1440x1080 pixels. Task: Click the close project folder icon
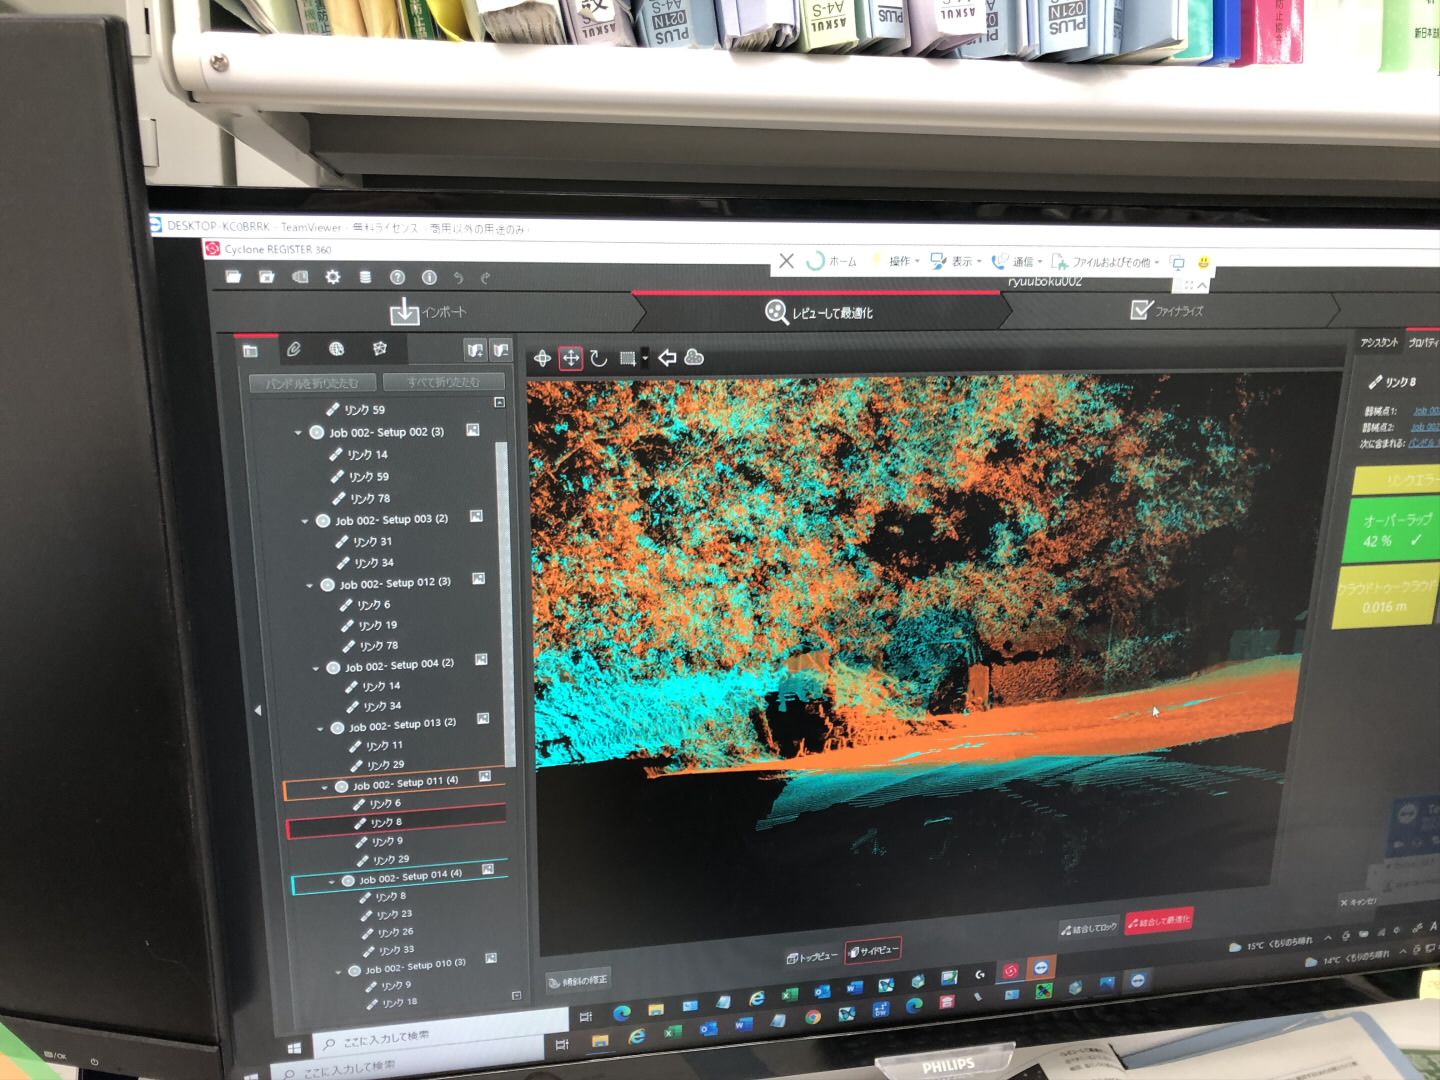click(267, 277)
